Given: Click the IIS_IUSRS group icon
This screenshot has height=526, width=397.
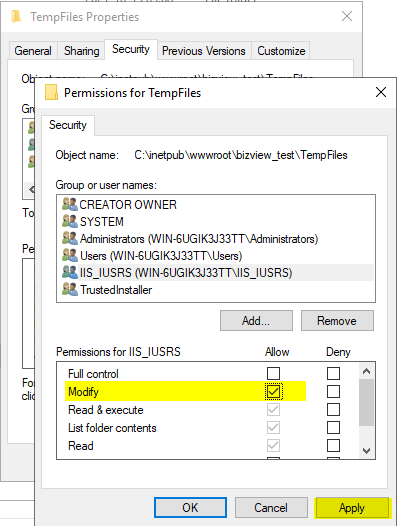Looking at the screenshot, I should [x=70, y=272].
